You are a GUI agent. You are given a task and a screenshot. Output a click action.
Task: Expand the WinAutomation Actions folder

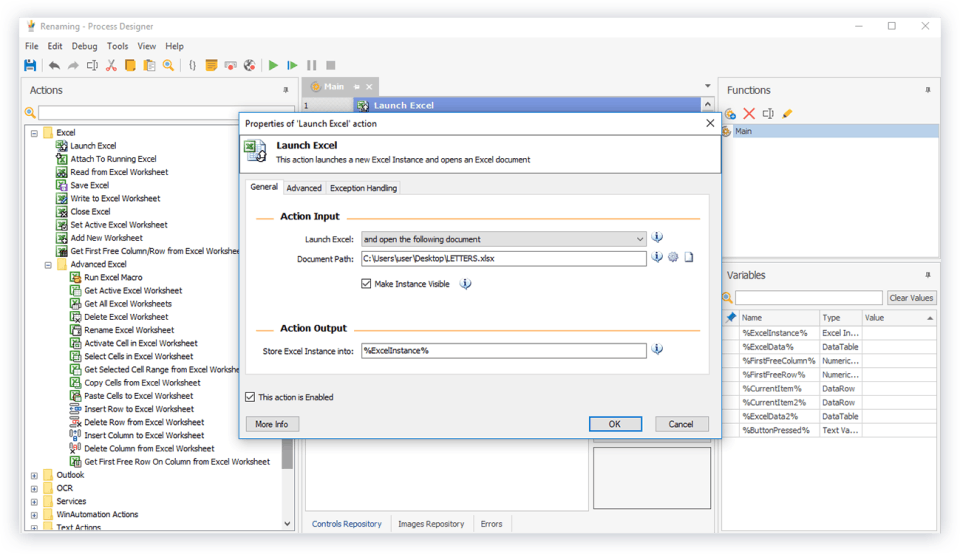click(x=34, y=515)
